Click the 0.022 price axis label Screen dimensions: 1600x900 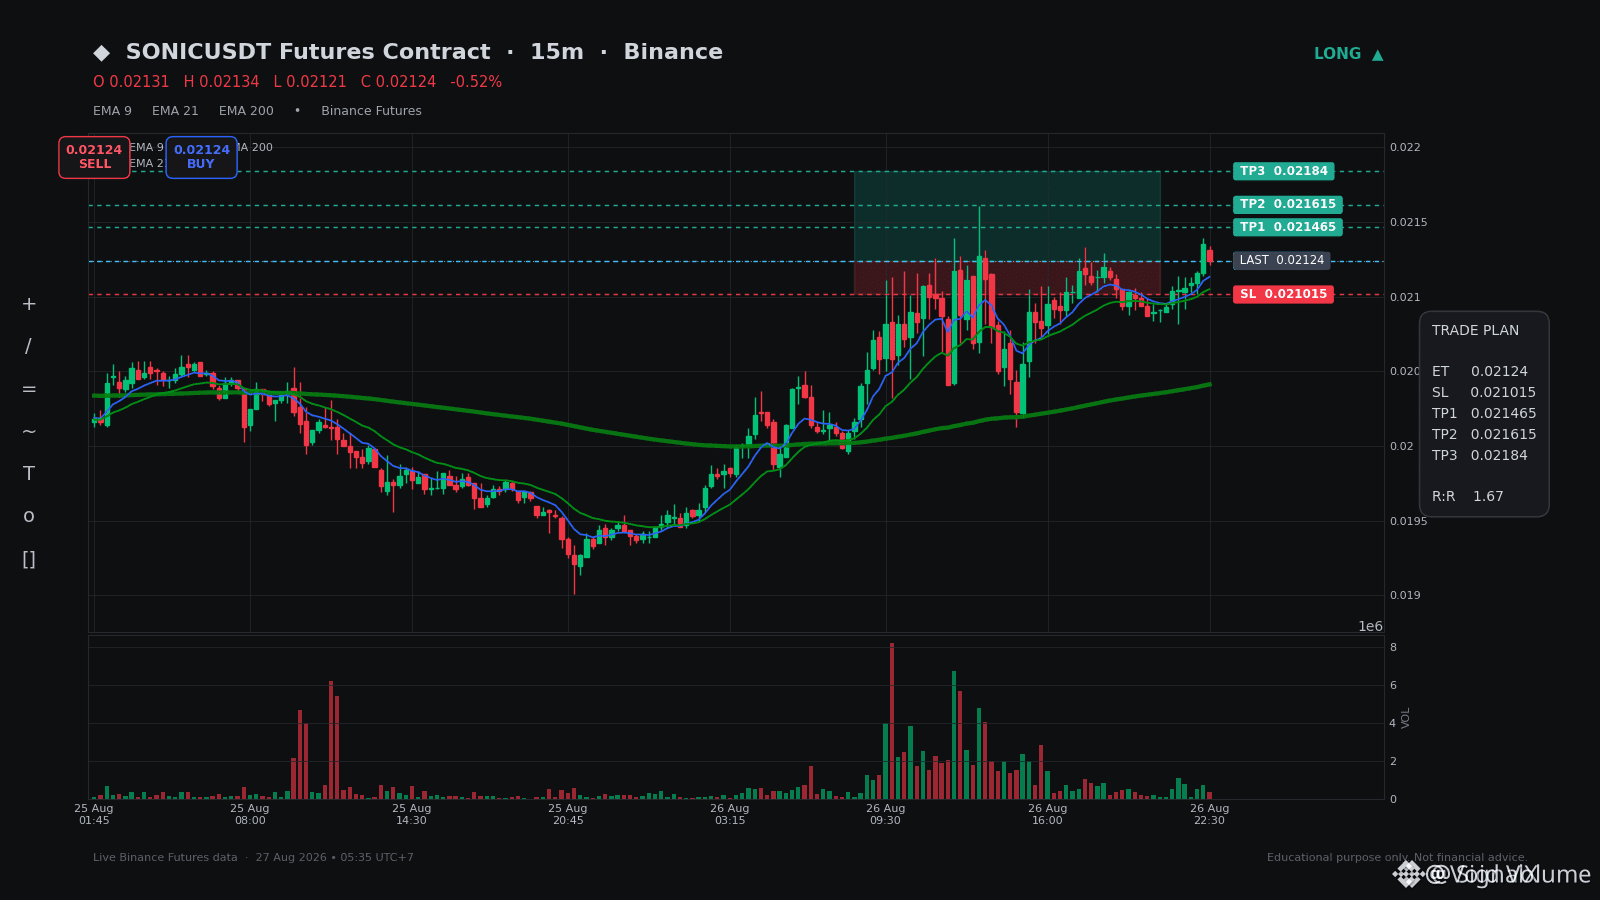click(1405, 148)
